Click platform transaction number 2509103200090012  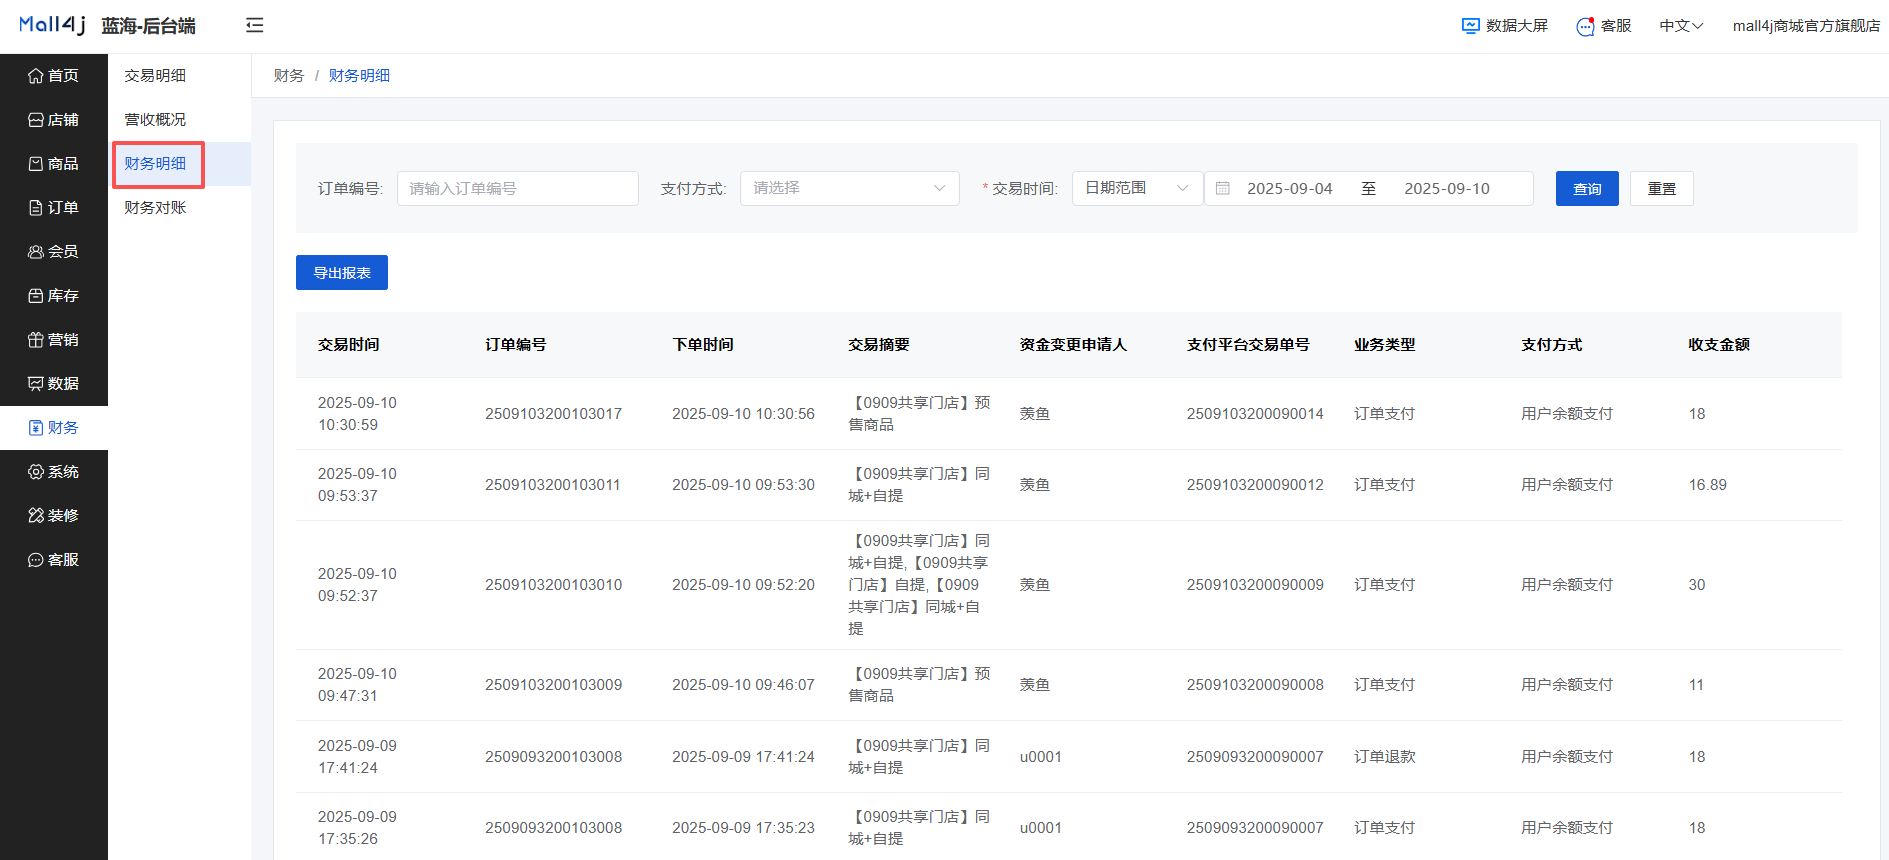tap(1255, 485)
